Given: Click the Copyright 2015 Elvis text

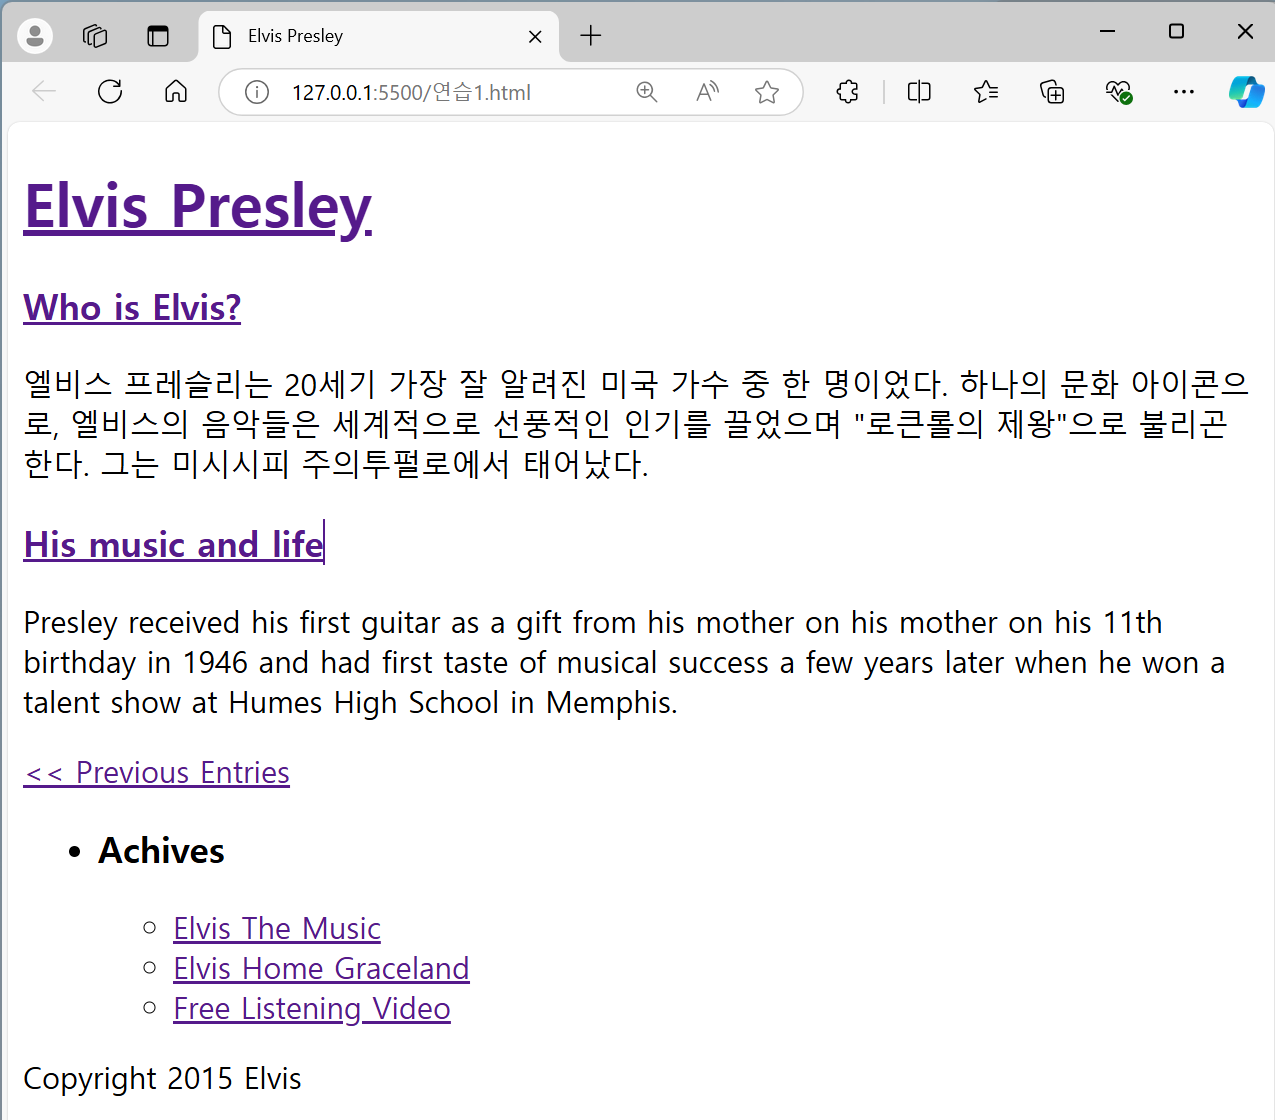Looking at the screenshot, I should coord(162,1078).
